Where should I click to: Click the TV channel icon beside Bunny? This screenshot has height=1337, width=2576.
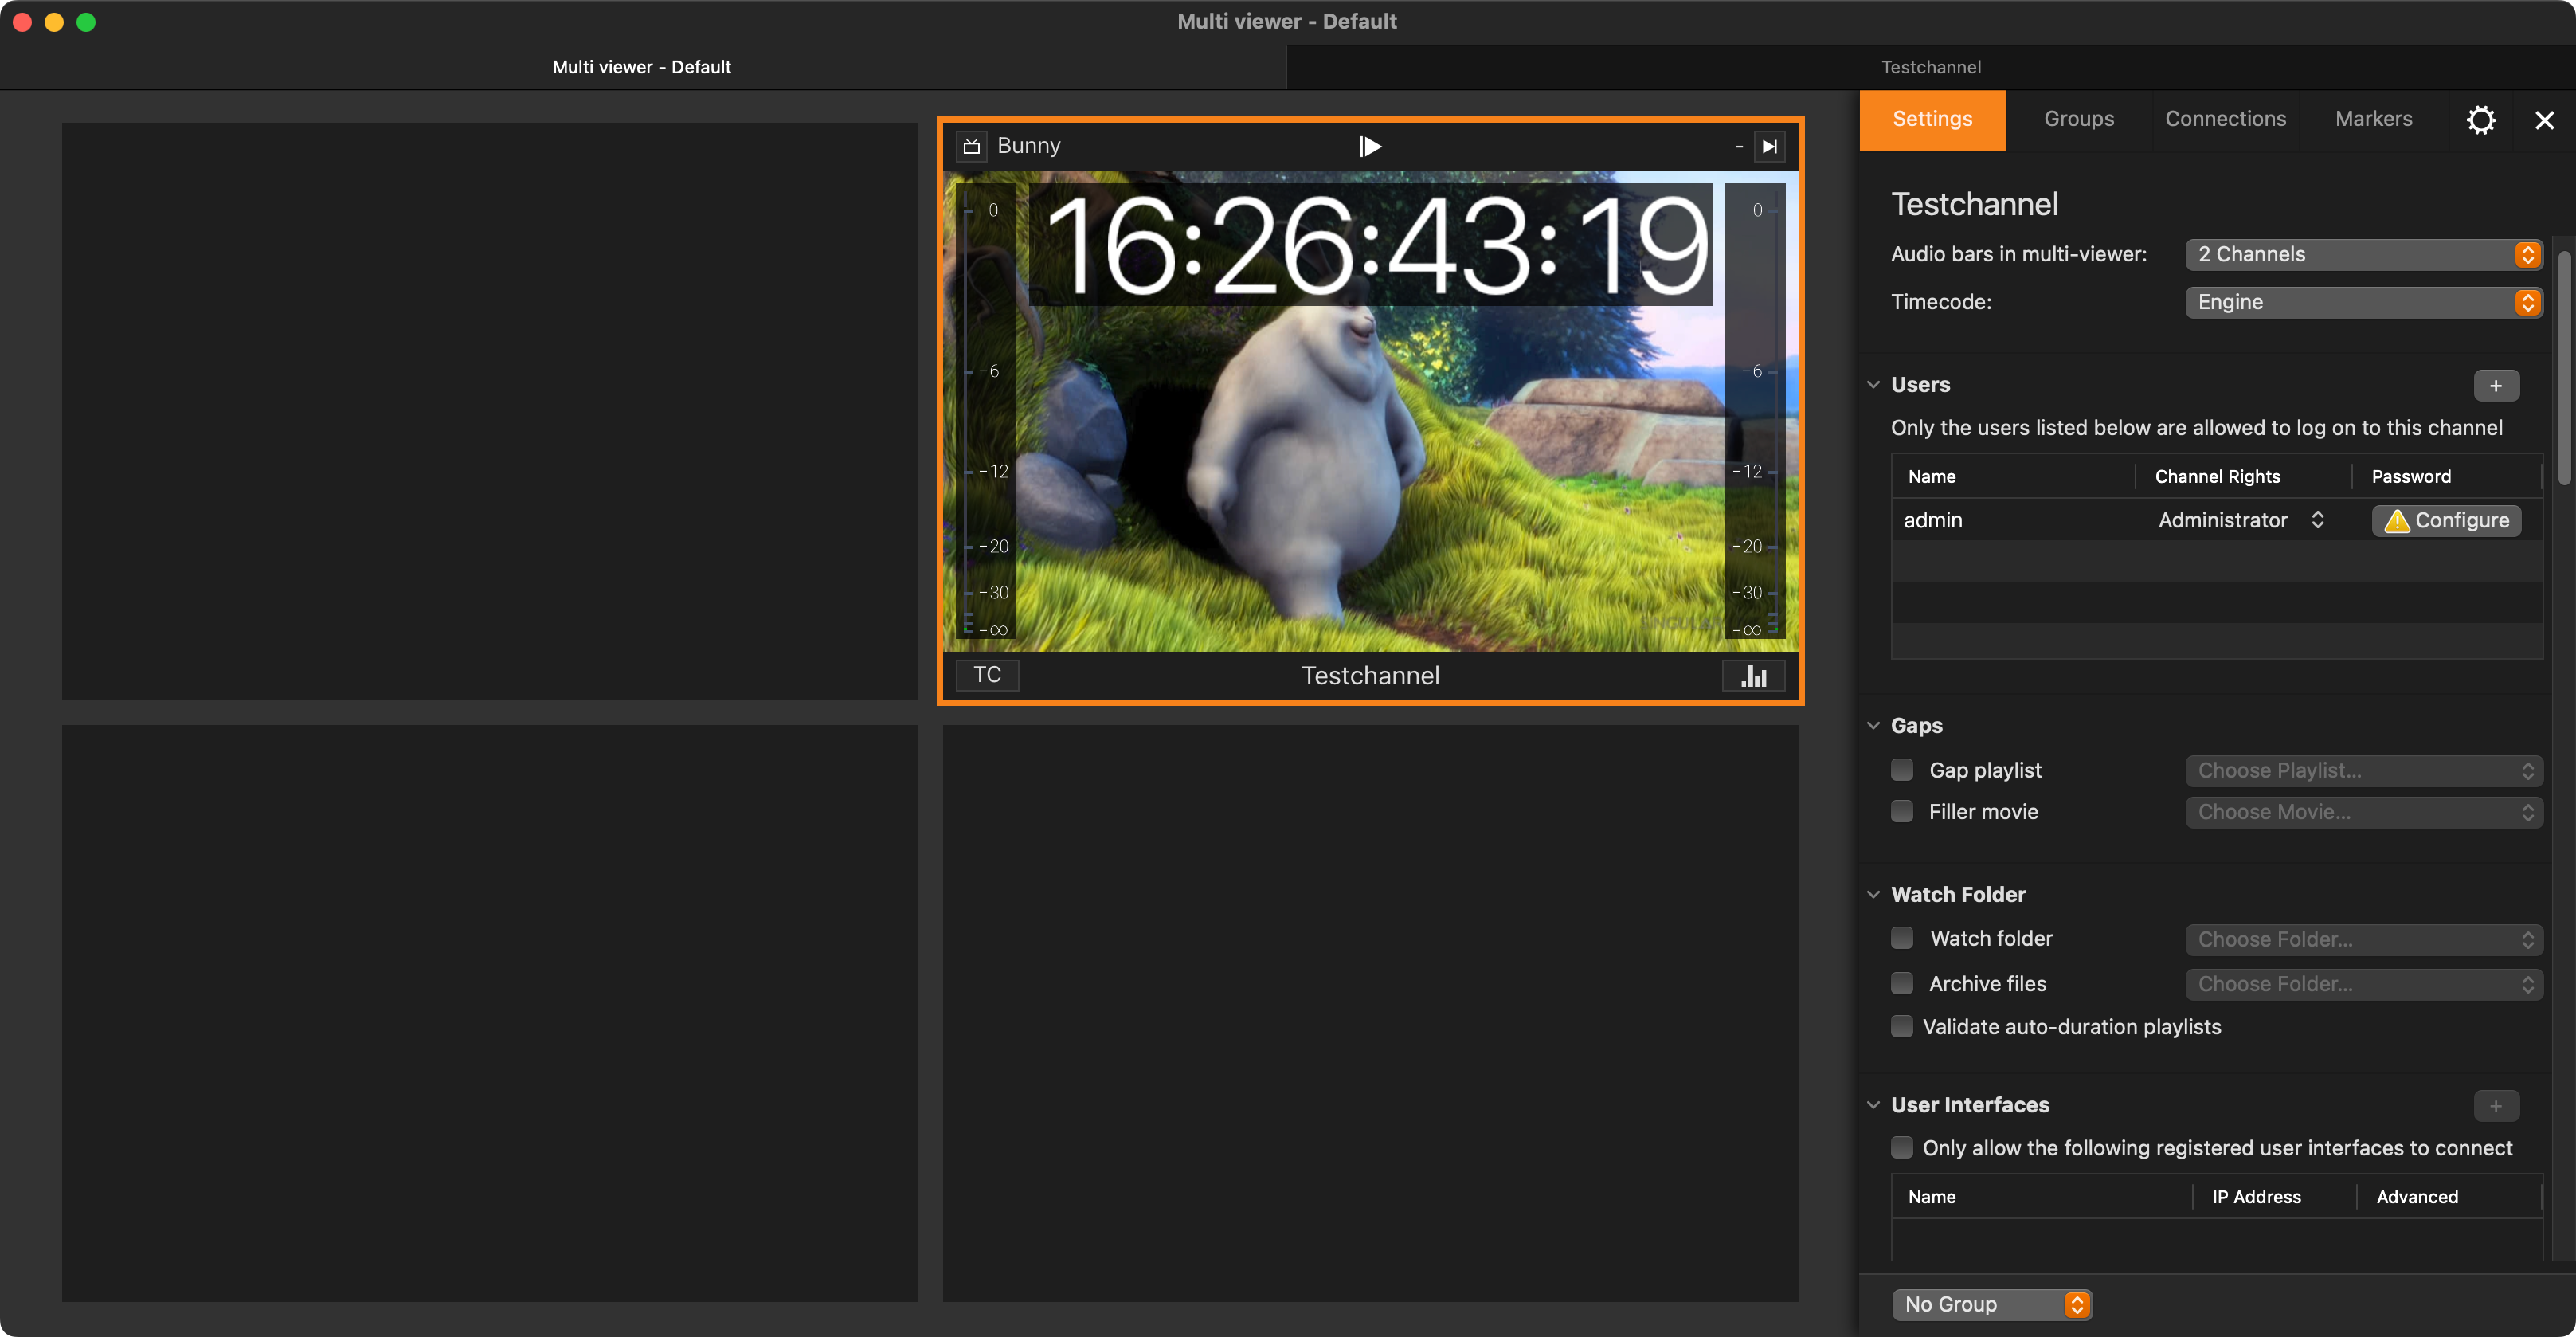point(971,146)
